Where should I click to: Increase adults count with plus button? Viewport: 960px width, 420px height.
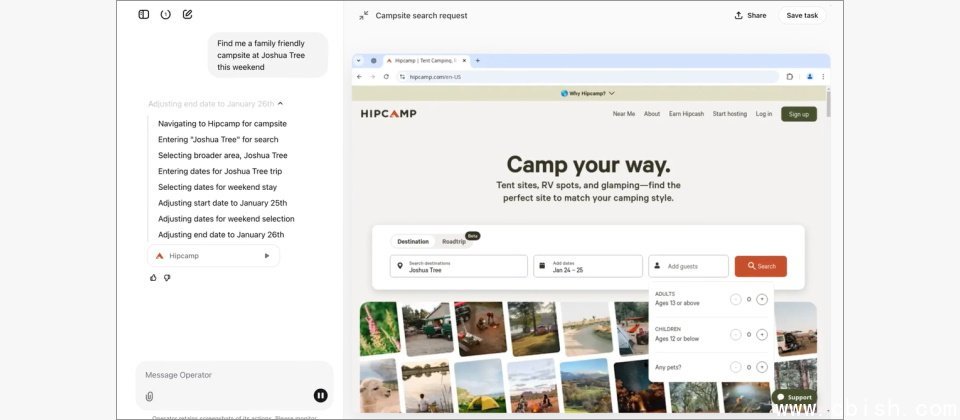(762, 299)
